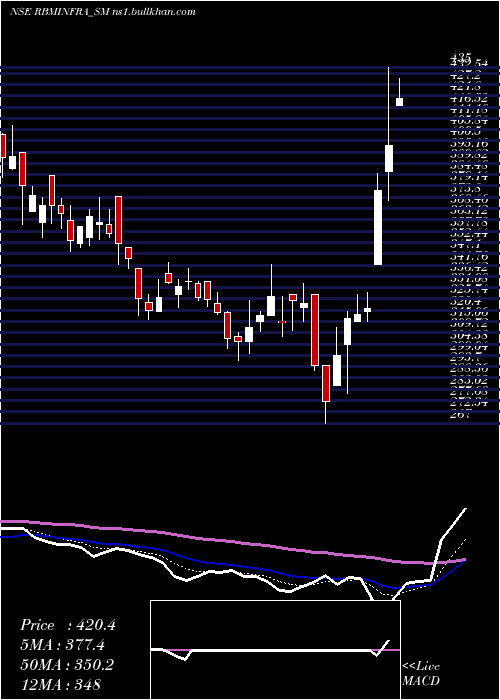Click the '<<Live MACD' label
The height and width of the screenshot is (700, 500).
coord(421,673)
